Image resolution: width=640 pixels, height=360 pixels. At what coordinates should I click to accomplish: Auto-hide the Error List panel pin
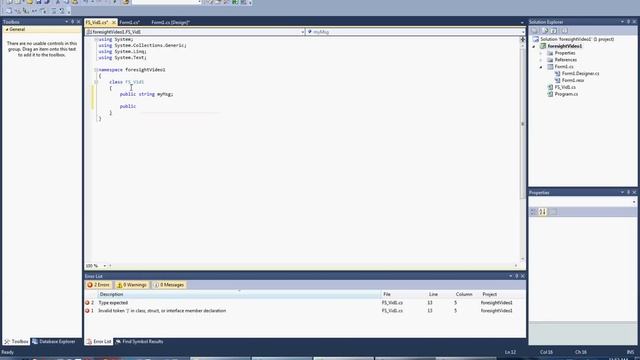[x=517, y=276]
